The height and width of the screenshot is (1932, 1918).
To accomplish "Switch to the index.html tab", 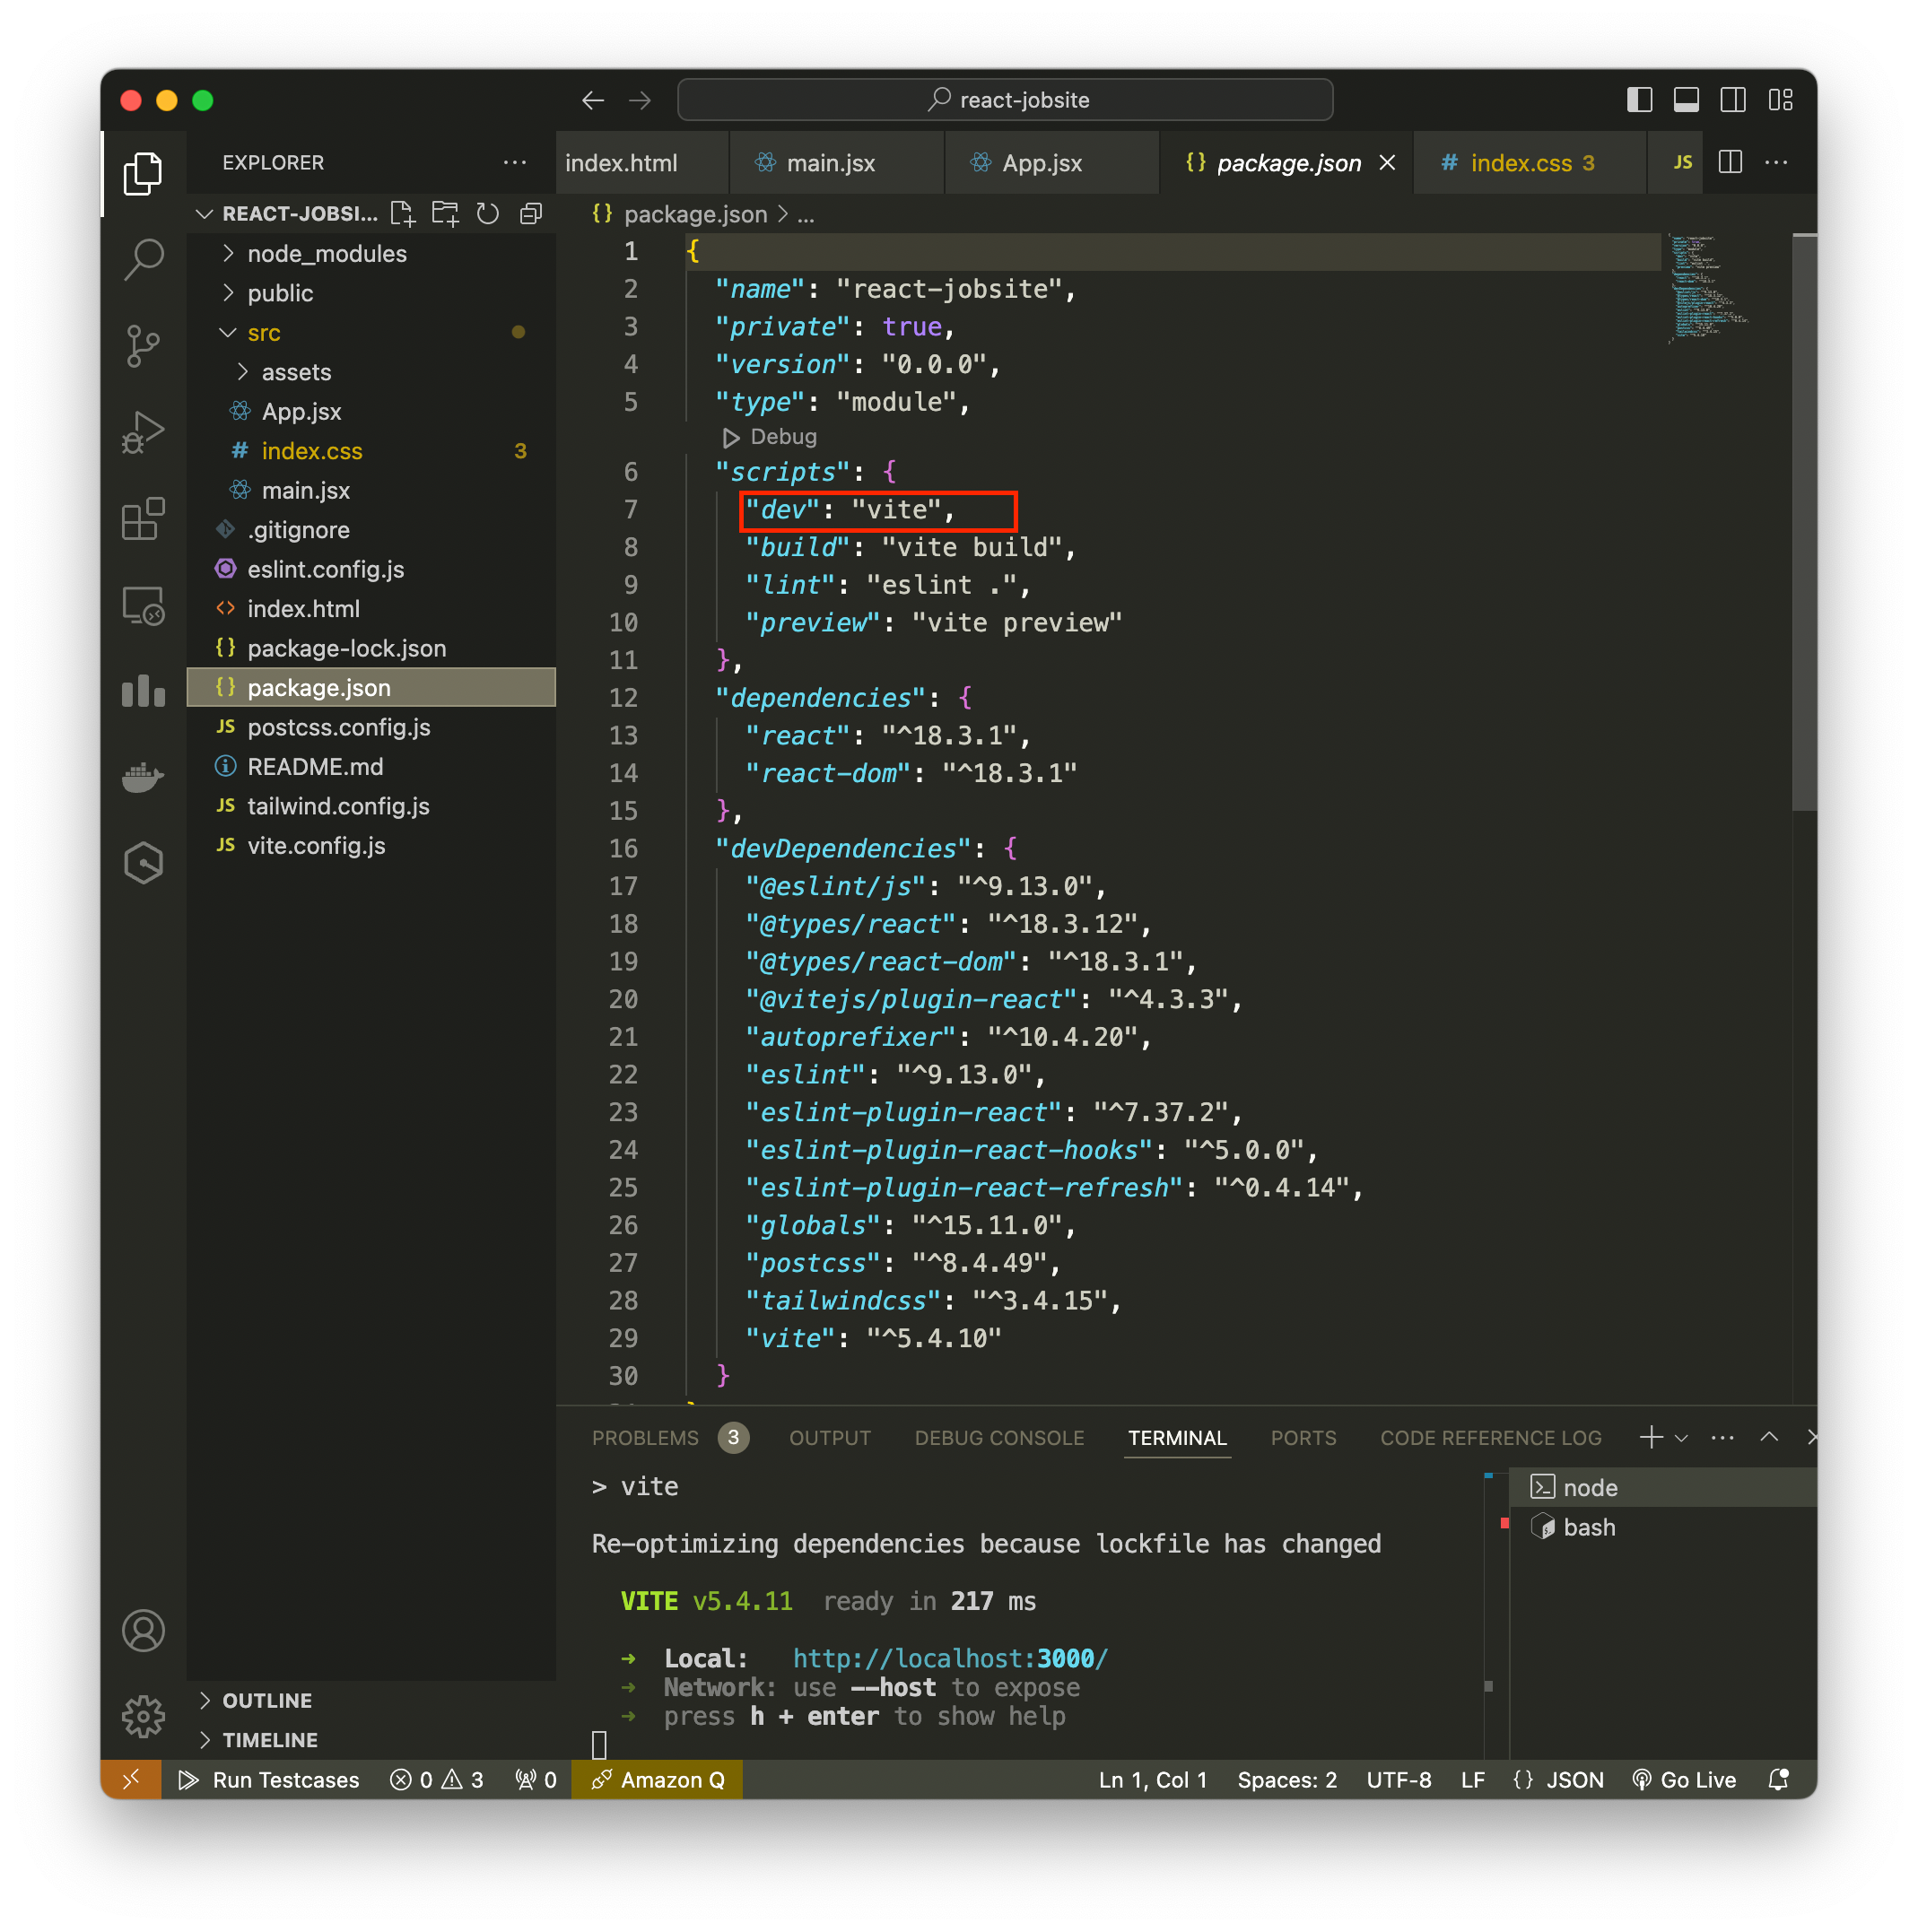I will (642, 163).
